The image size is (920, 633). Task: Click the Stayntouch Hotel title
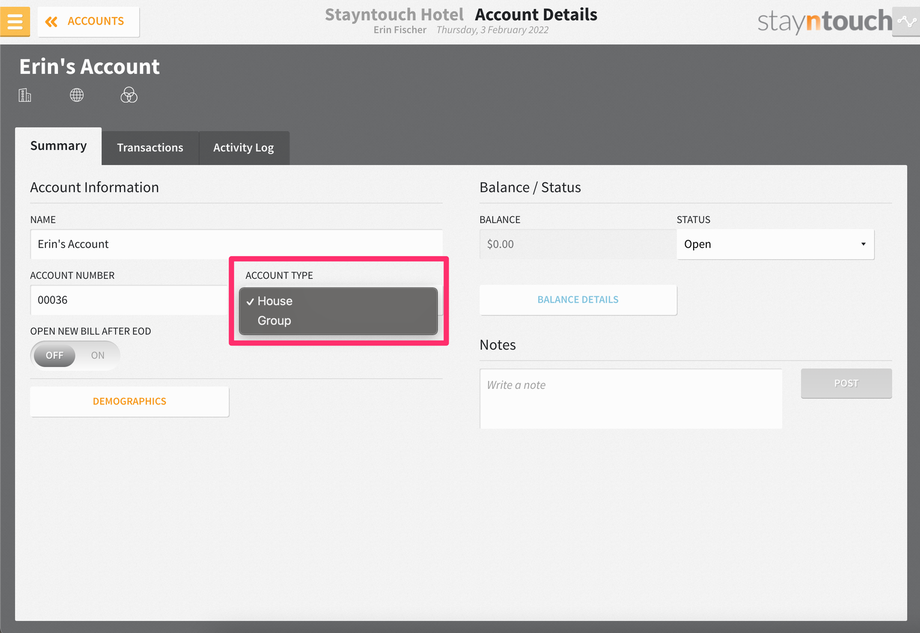coord(394,15)
